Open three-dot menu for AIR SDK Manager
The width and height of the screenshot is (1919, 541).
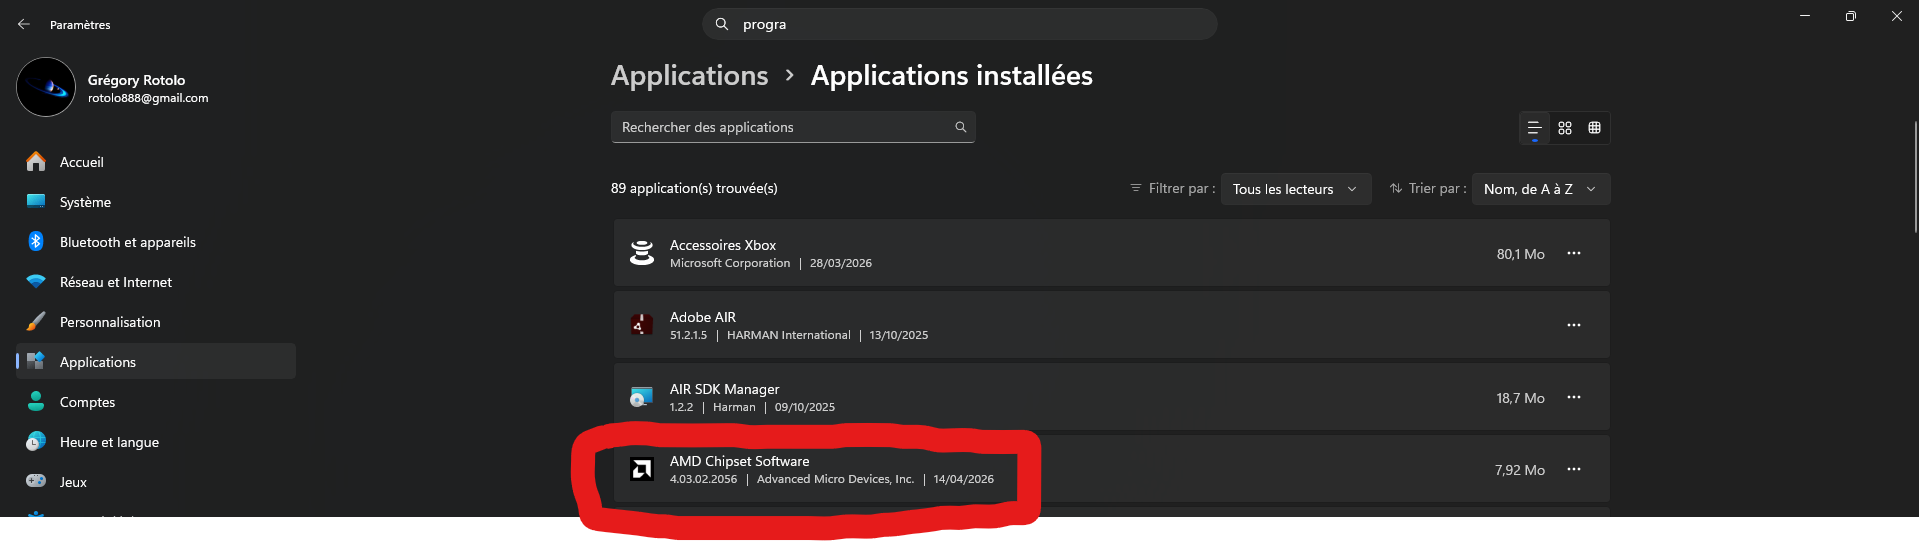pyautogui.click(x=1574, y=398)
